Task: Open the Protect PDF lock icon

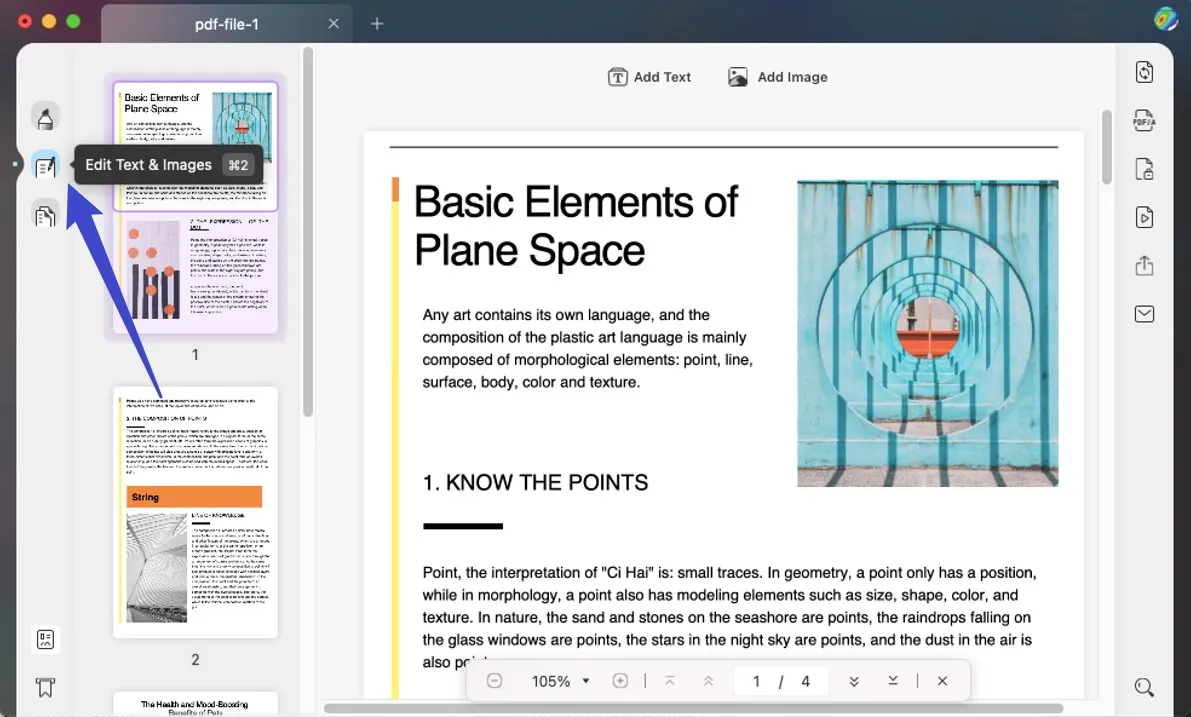Action: point(1144,169)
